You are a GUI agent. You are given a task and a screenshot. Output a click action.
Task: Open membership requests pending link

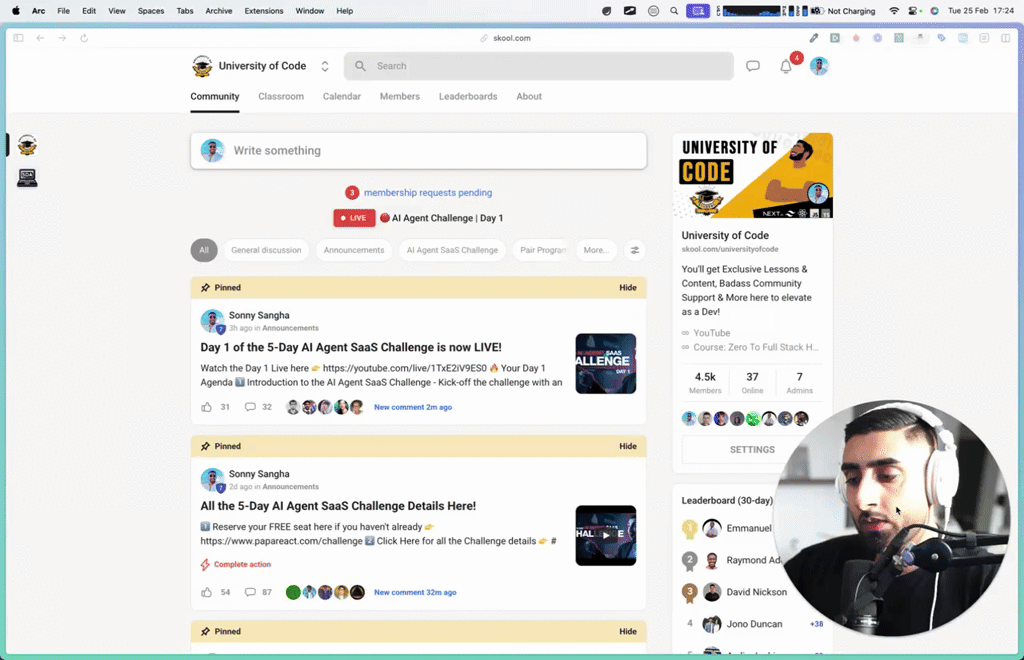point(428,193)
